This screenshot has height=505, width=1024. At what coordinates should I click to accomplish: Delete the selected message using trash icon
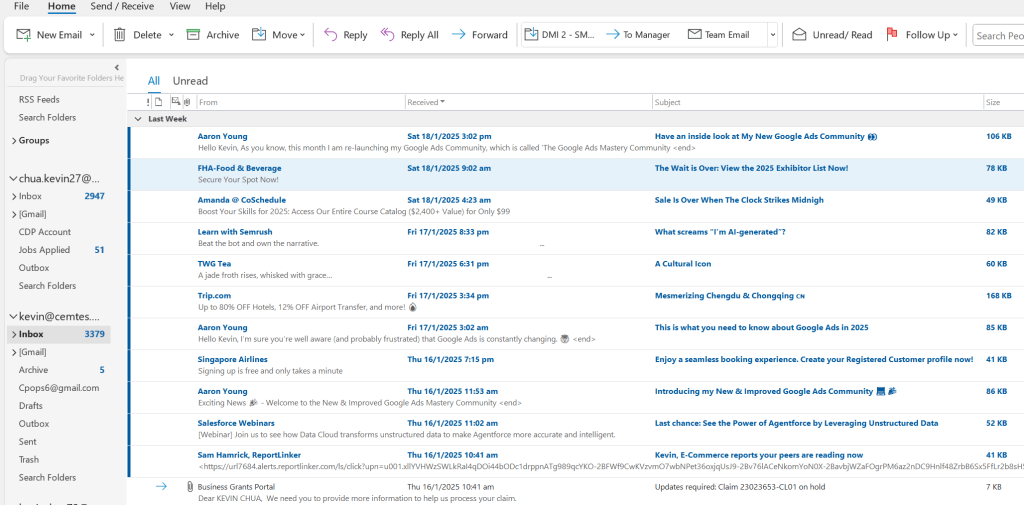point(120,35)
